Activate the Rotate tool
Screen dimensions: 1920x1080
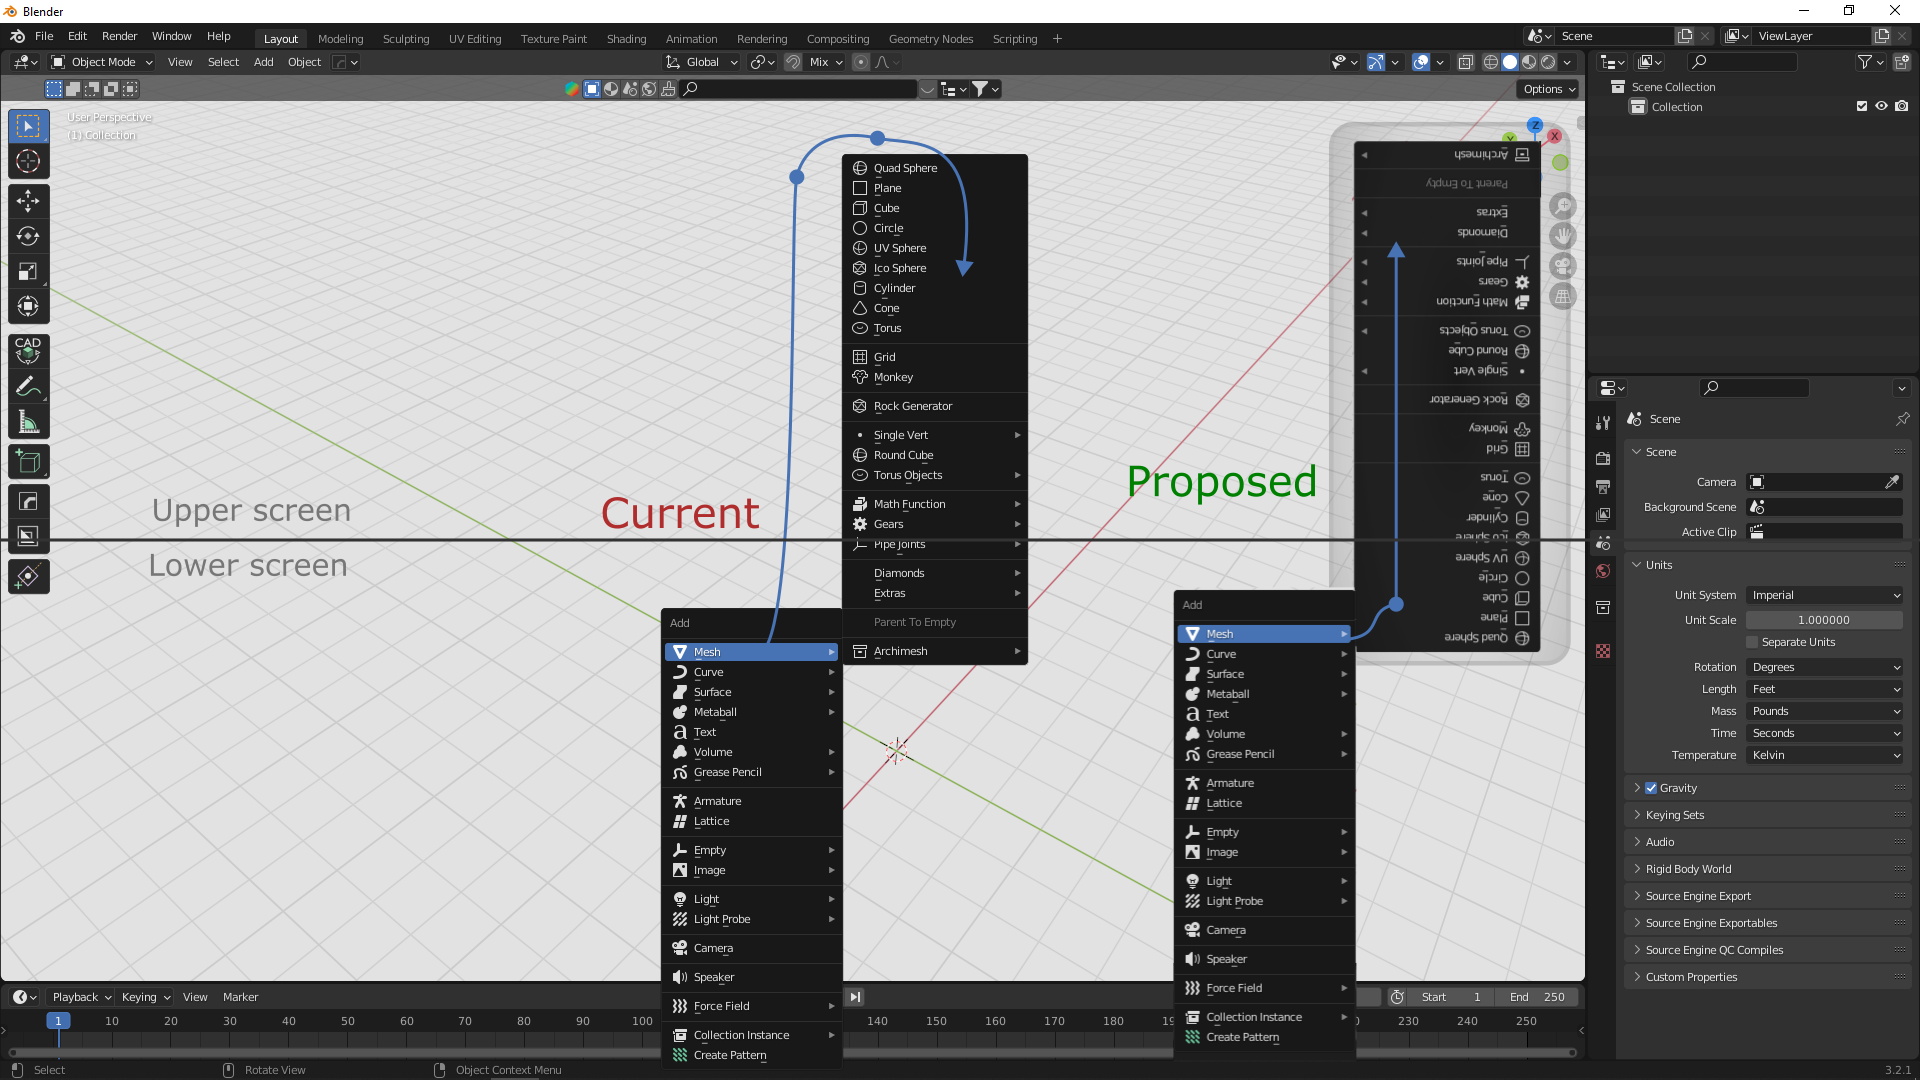(28, 237)
